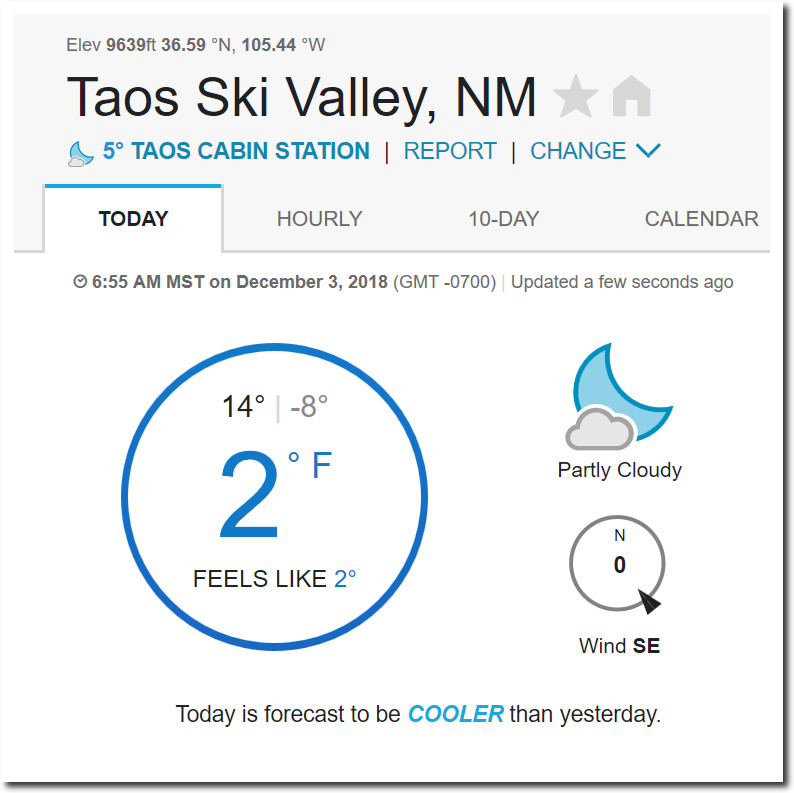
Task: Switch to the HOURLY tab
Action: pyautogui.click(x=320, y=219)
